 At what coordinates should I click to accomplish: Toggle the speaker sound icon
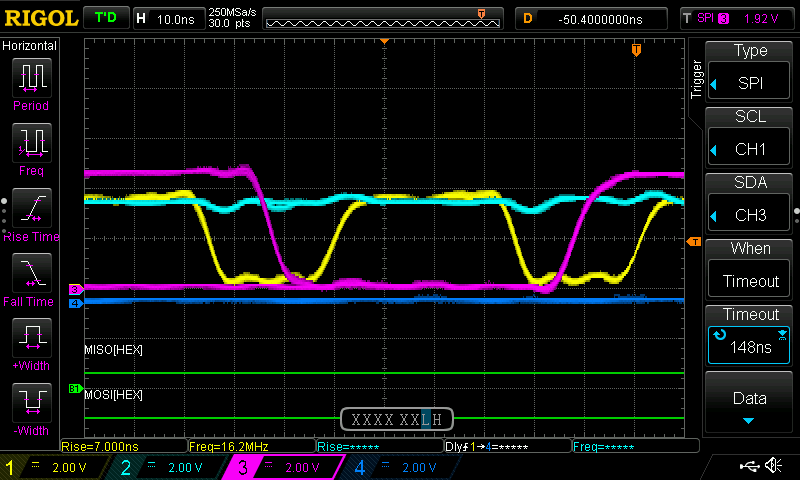point(773,465)
